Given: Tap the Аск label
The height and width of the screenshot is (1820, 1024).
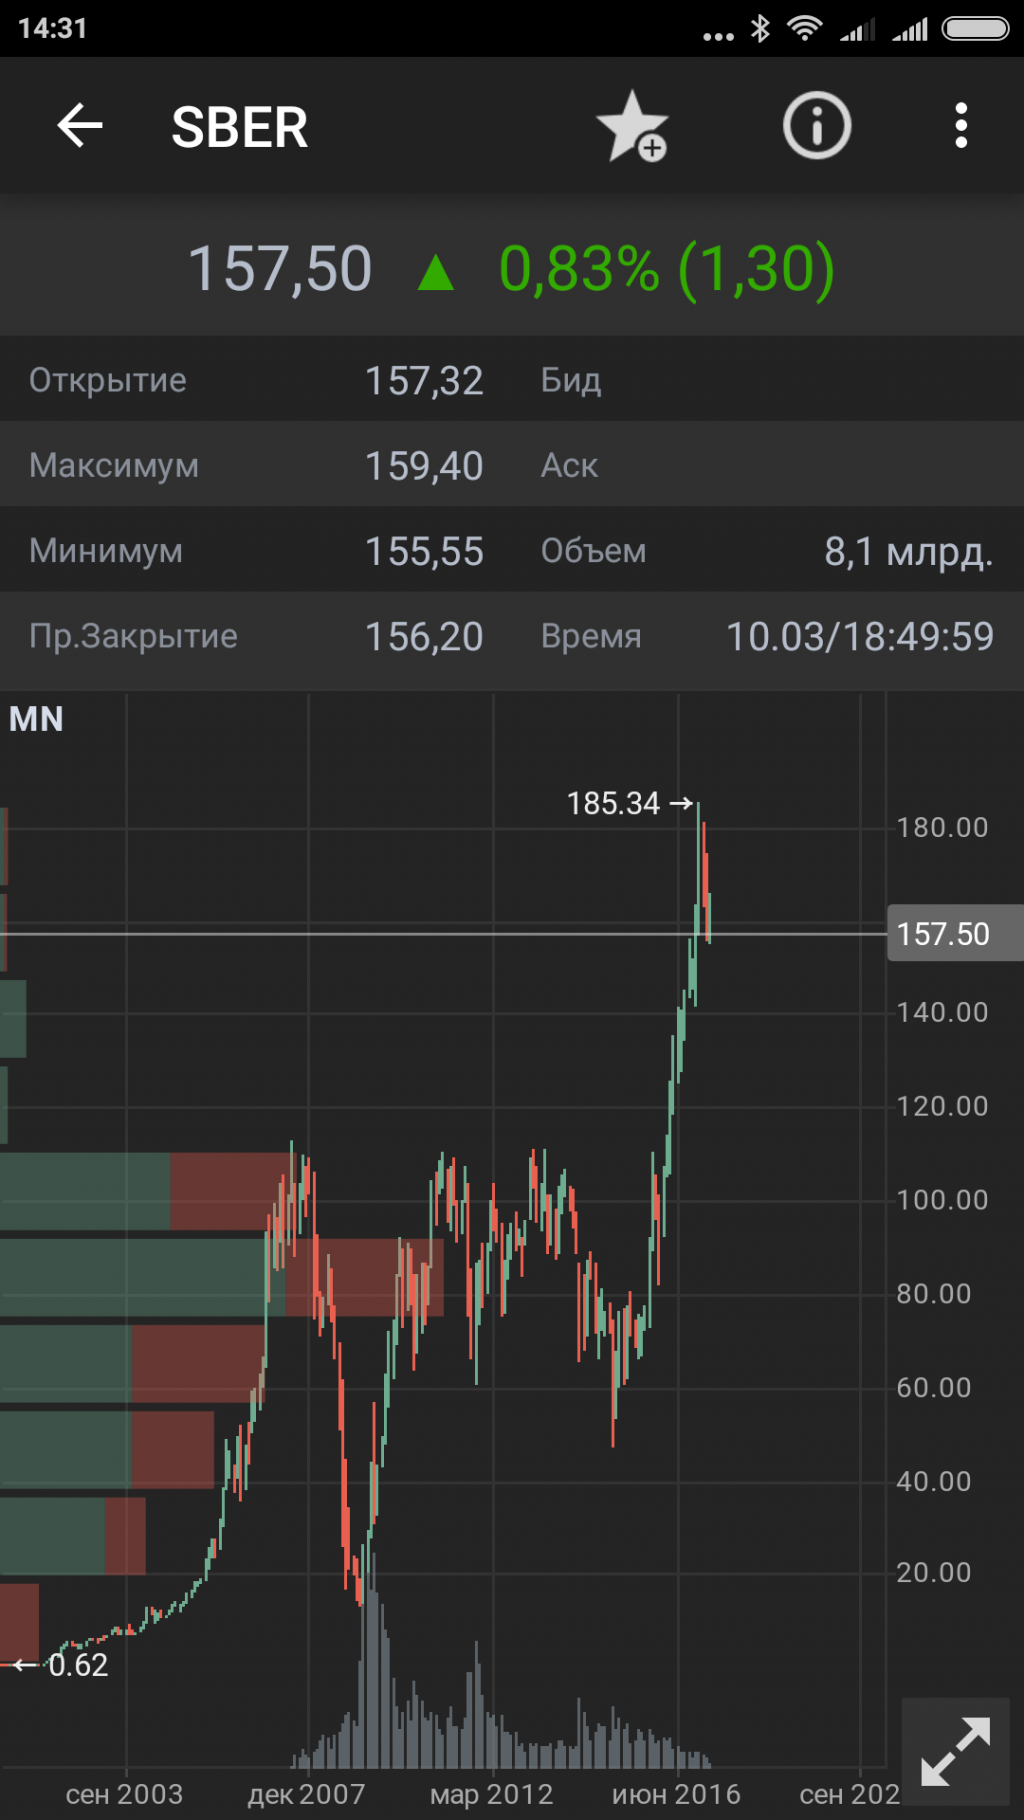Looking at the screenshot, I should point(569,466).
